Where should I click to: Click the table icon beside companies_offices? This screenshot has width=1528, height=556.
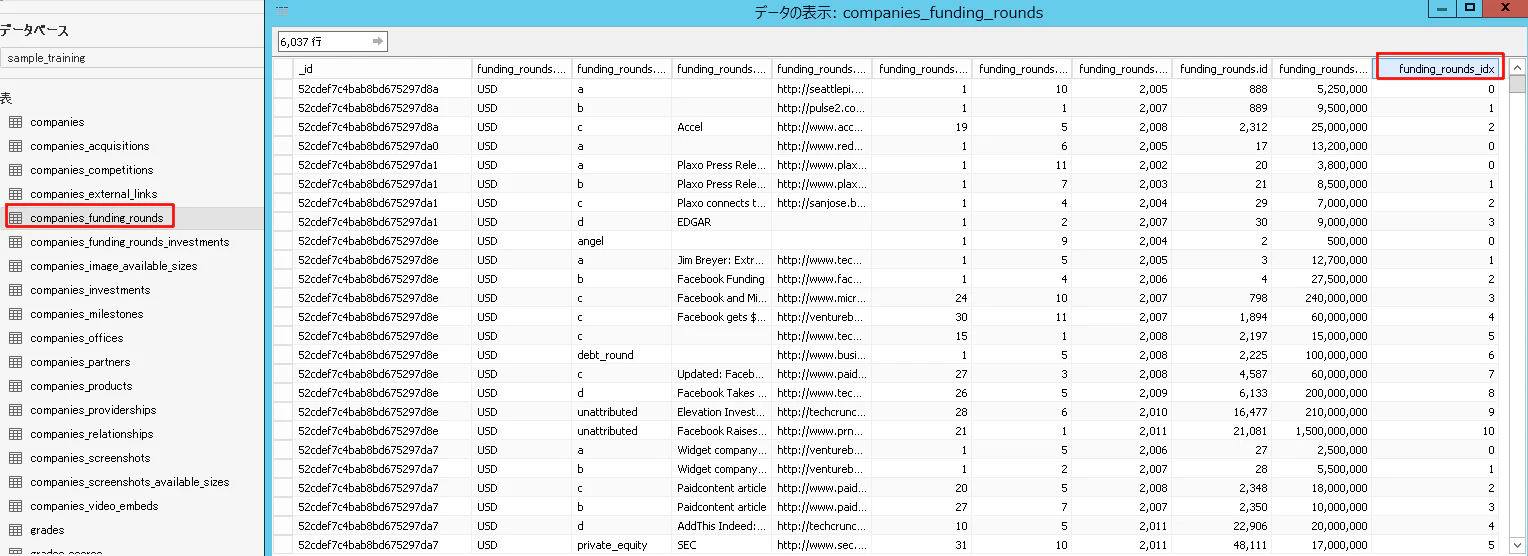15,338
